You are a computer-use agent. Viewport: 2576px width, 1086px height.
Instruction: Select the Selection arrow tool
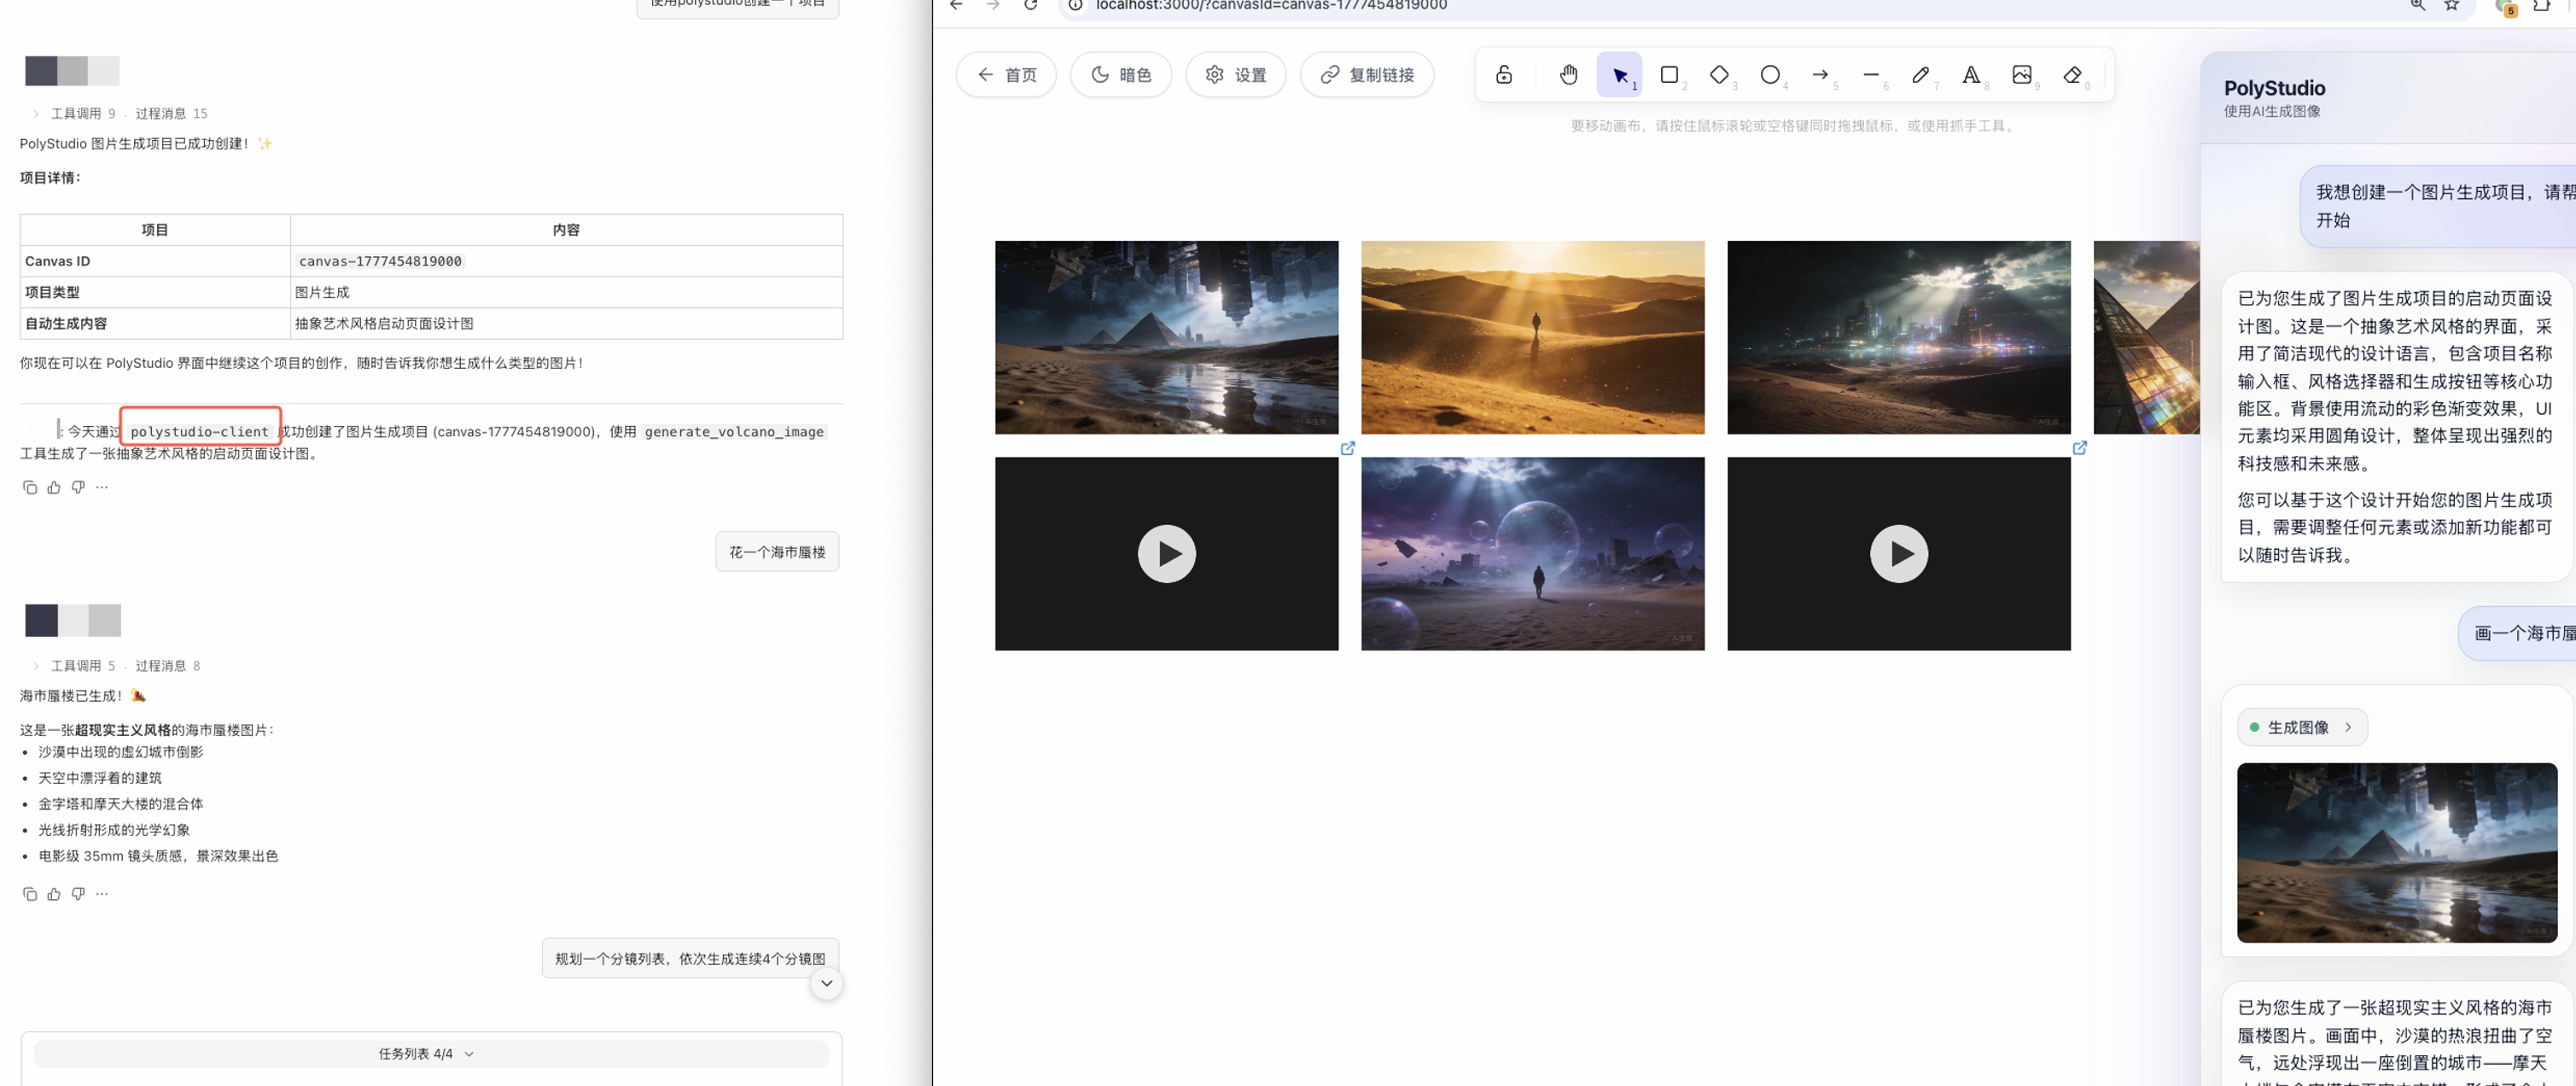tap(1619, 75)
